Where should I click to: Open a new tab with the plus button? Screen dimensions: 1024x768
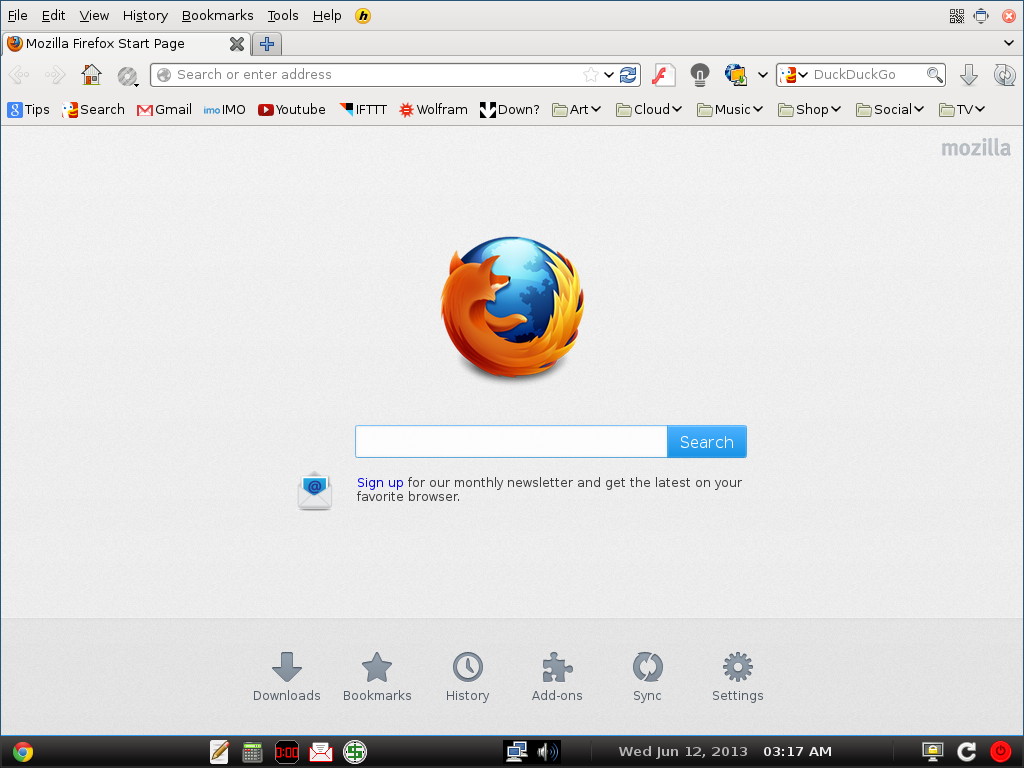click(x=266, y=44)
